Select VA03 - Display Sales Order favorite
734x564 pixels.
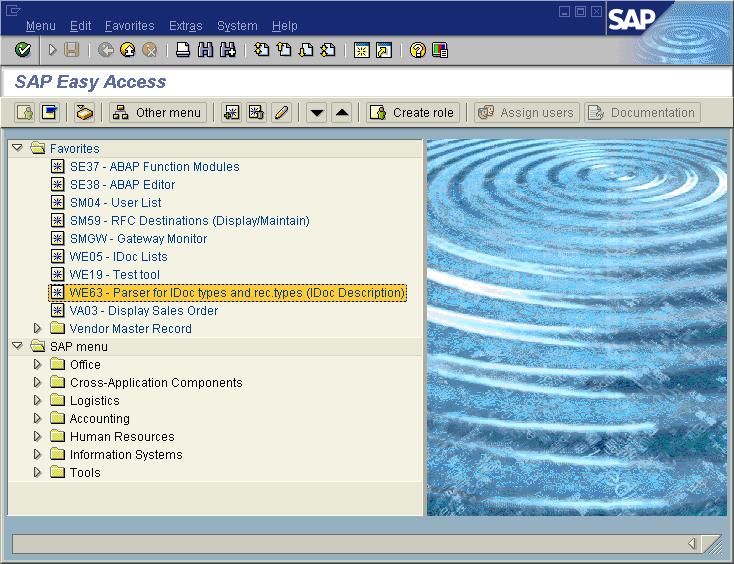[x=144, y=310]
